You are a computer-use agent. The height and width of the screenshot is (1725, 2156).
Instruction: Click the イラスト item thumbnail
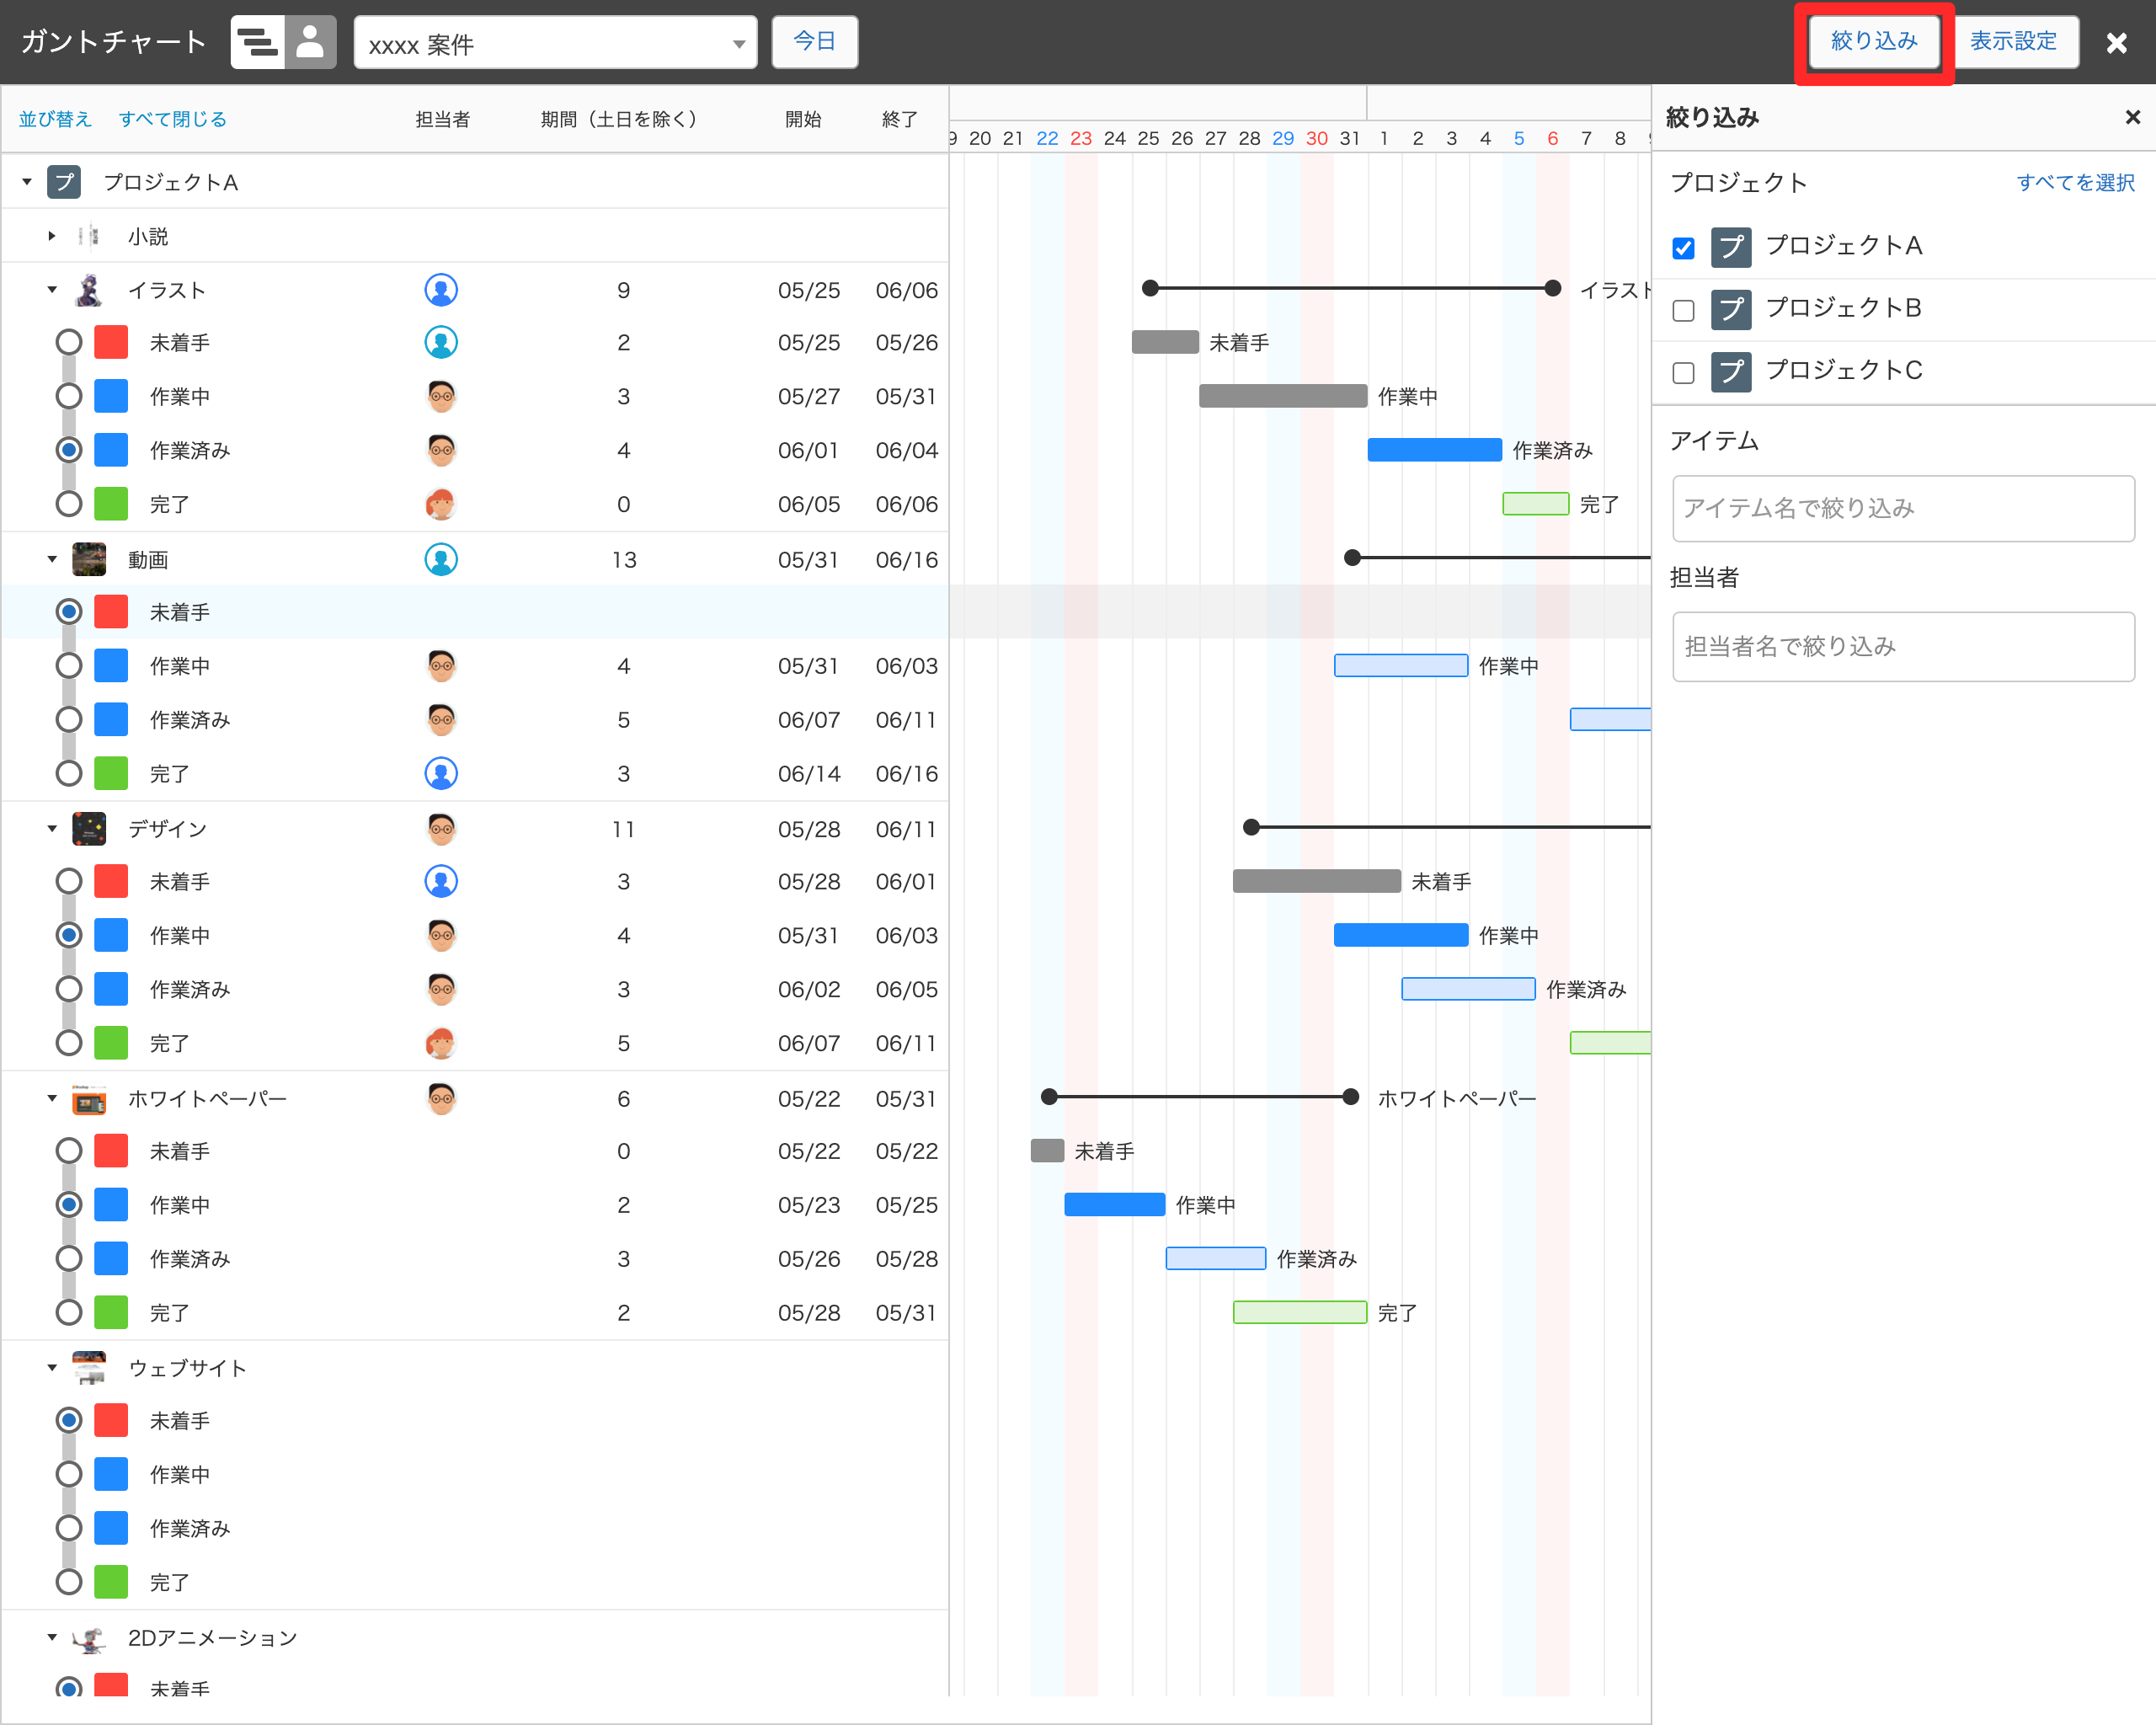click(x=89, y=290)
